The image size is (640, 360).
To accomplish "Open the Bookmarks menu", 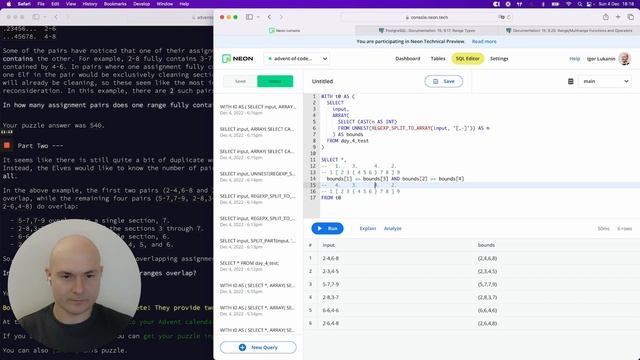I will point(115,4).
